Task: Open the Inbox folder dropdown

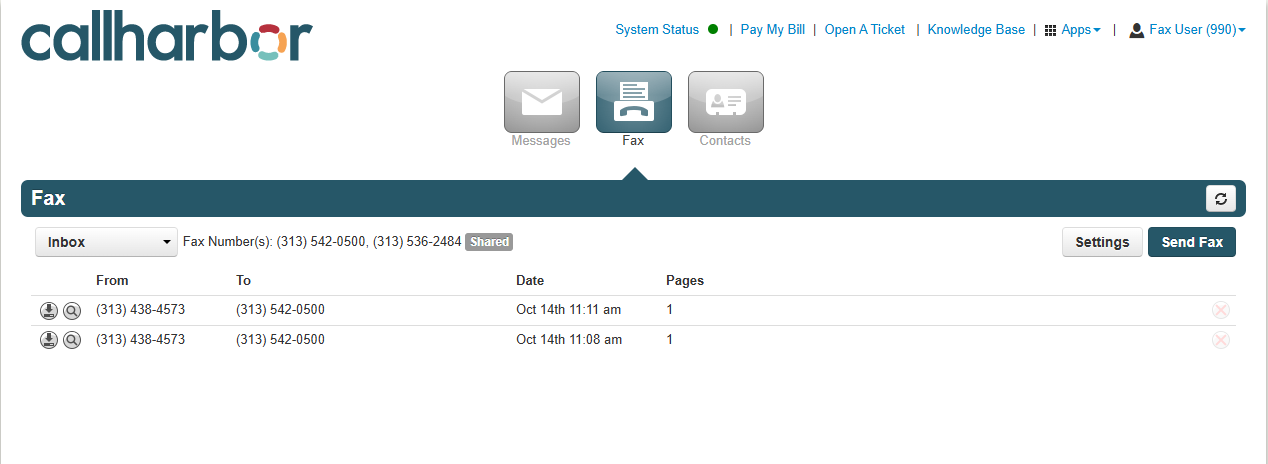Action: pyautogui.click(x=106, y=242)
